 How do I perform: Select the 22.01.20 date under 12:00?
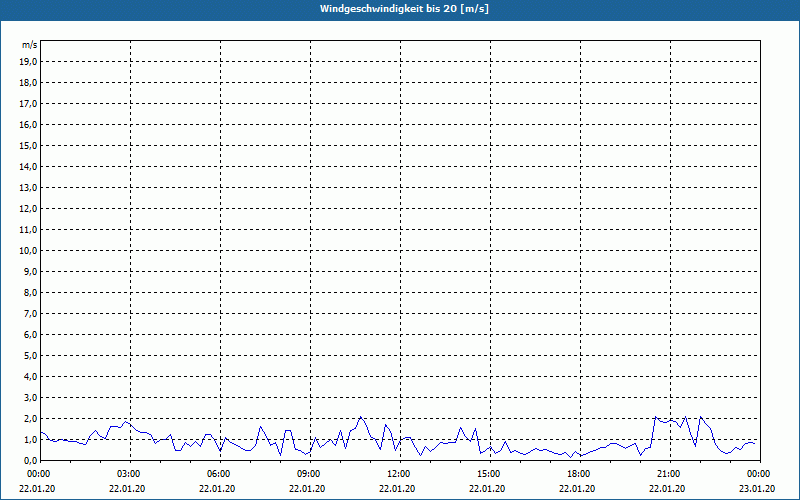(x=397, y=489)
